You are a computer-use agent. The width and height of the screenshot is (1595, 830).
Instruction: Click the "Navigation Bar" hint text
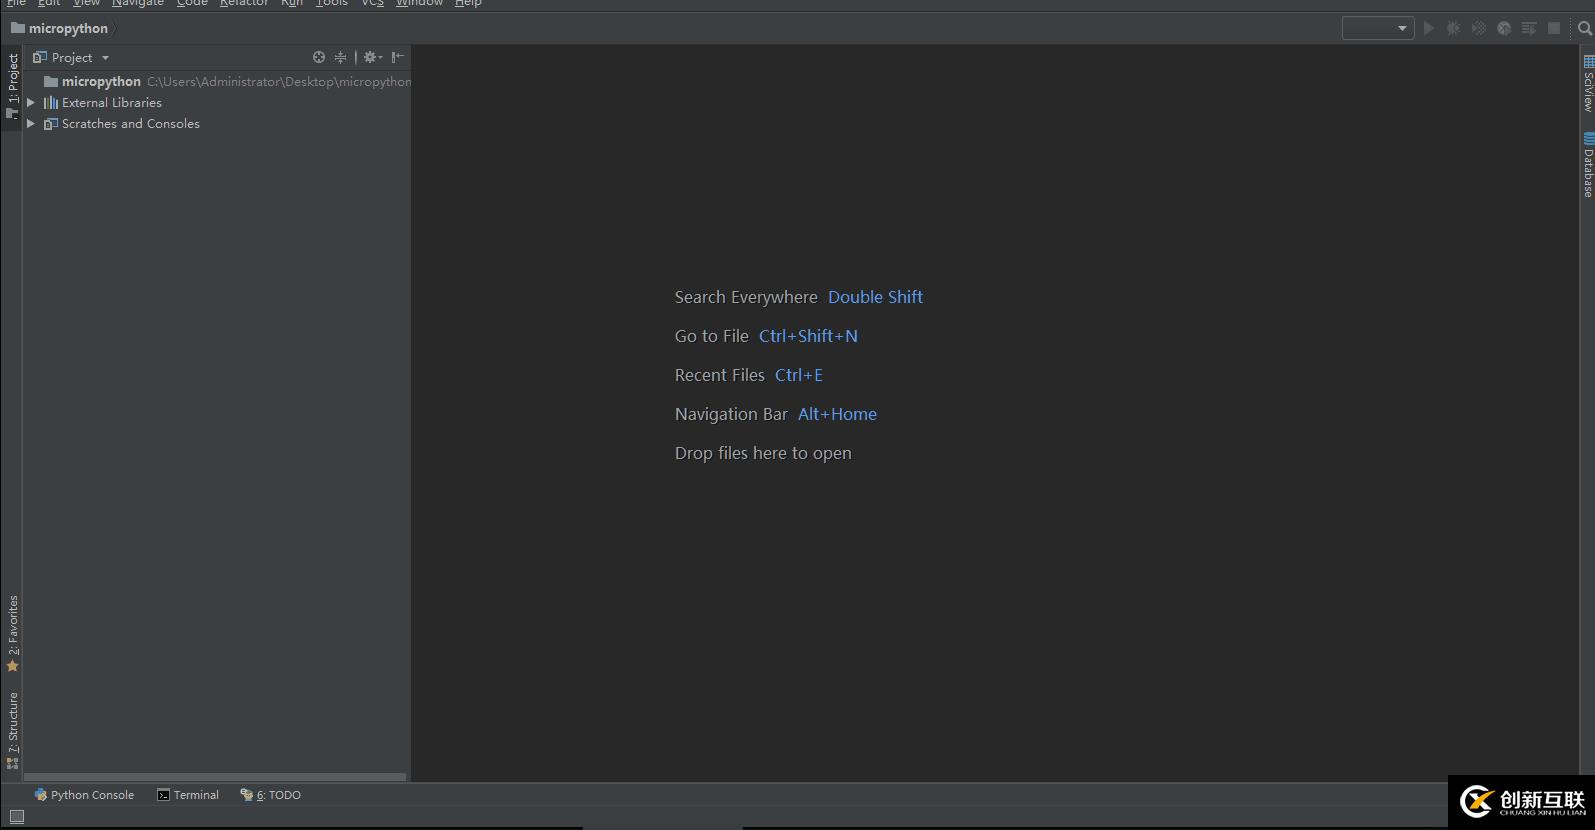731,414
